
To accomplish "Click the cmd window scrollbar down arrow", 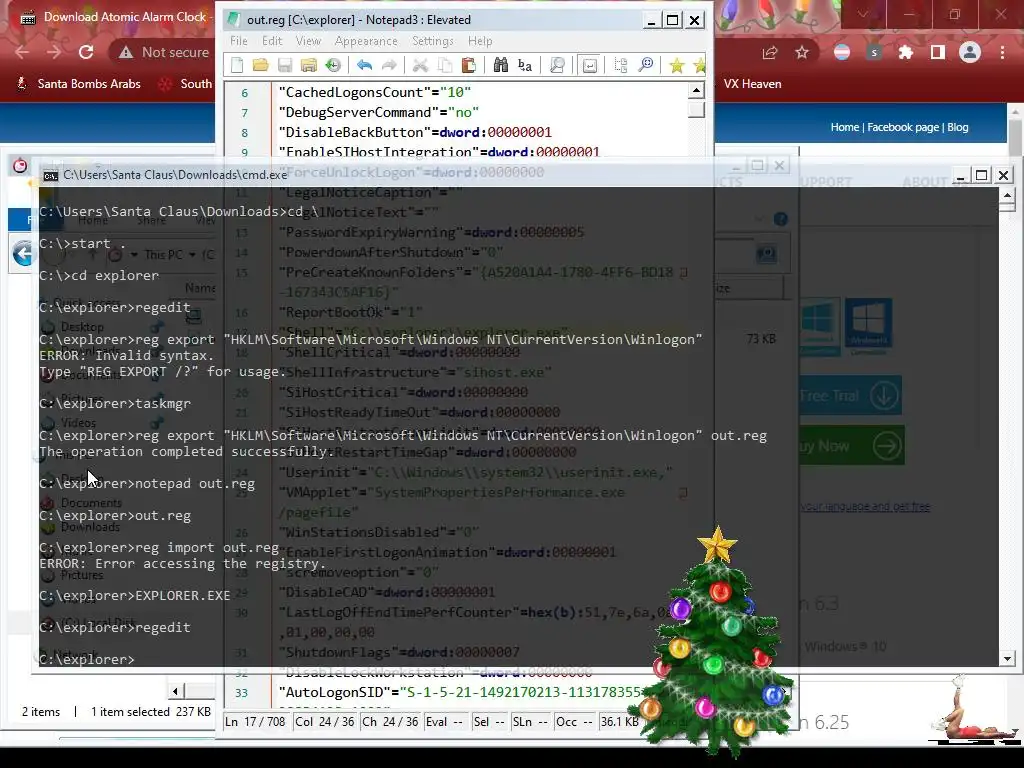I will point(1007,658).
